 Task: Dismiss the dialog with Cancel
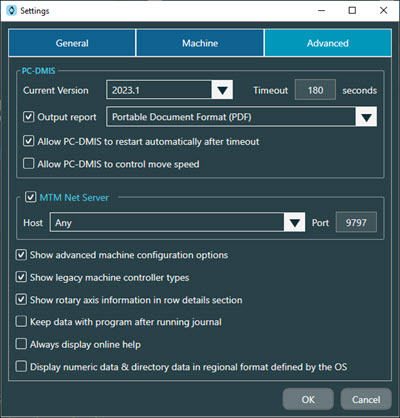366,399
